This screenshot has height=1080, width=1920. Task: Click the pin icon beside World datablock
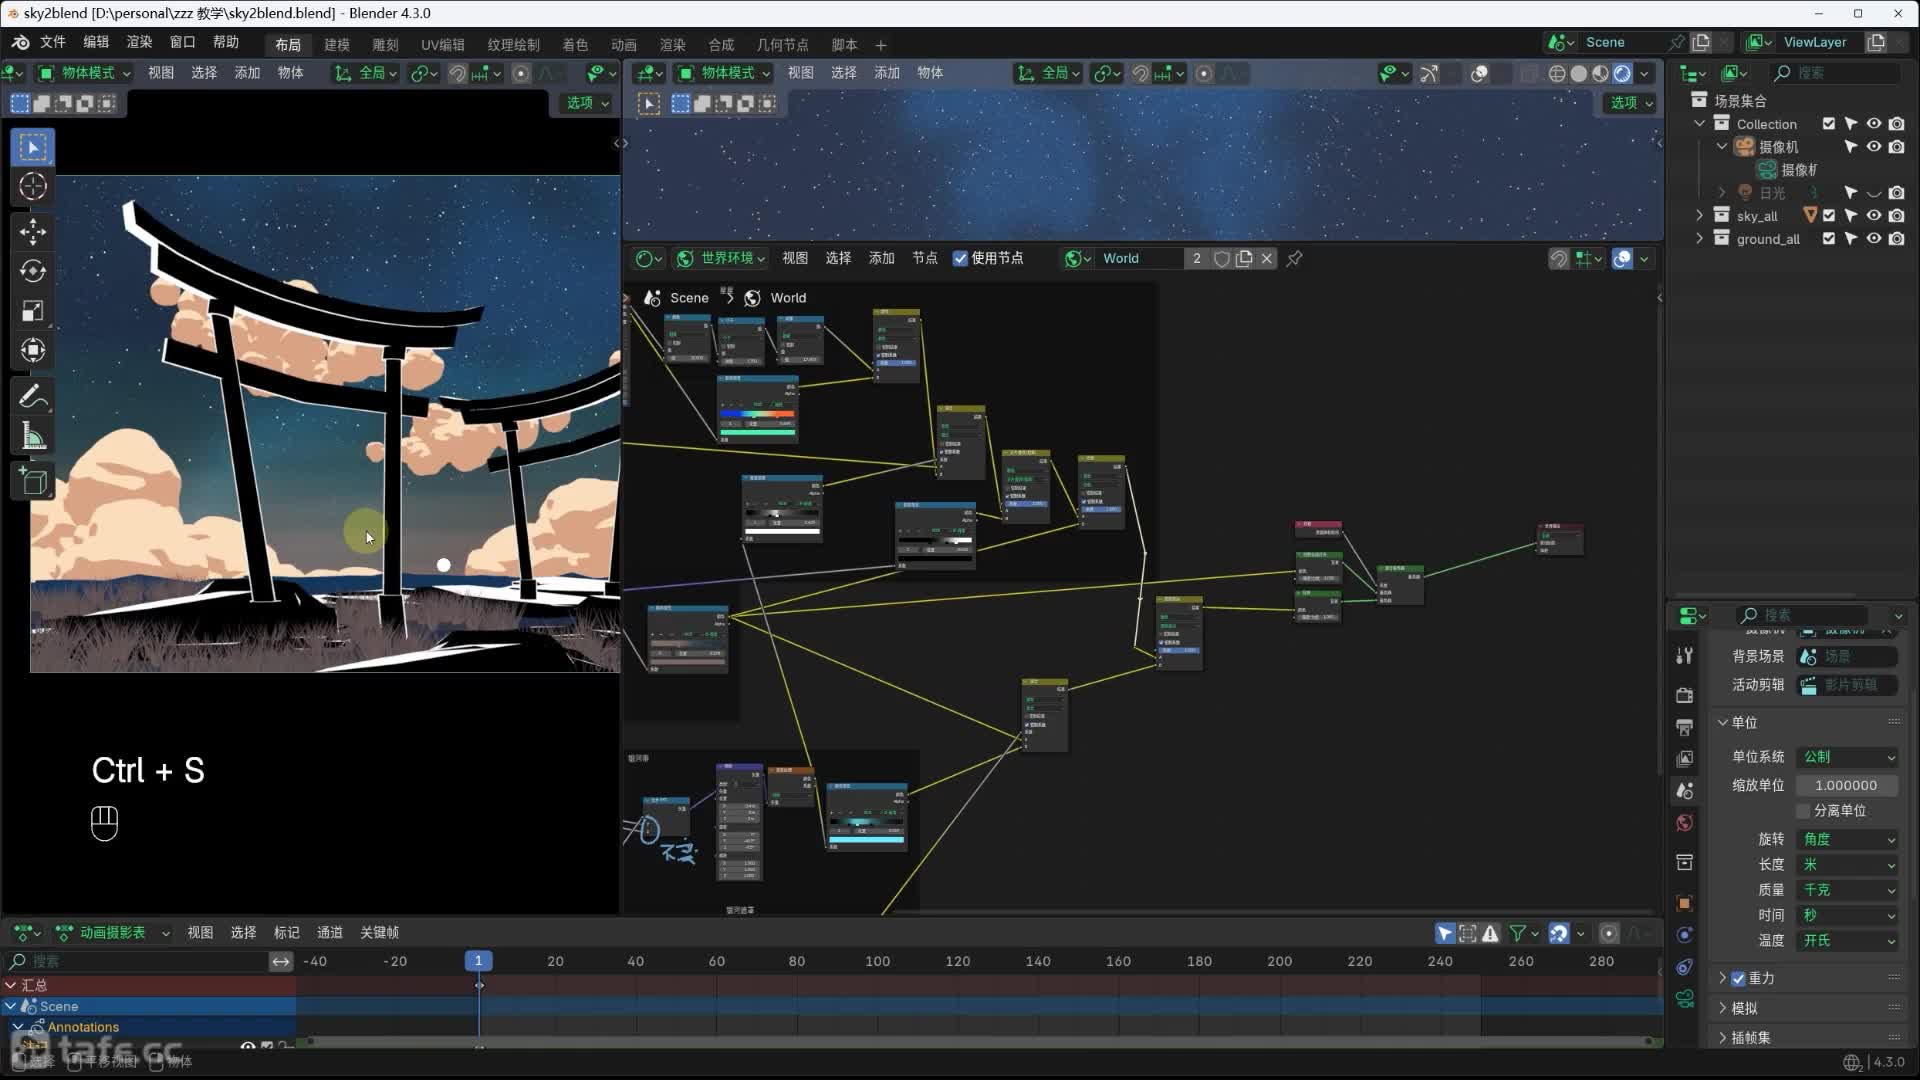1294,259
